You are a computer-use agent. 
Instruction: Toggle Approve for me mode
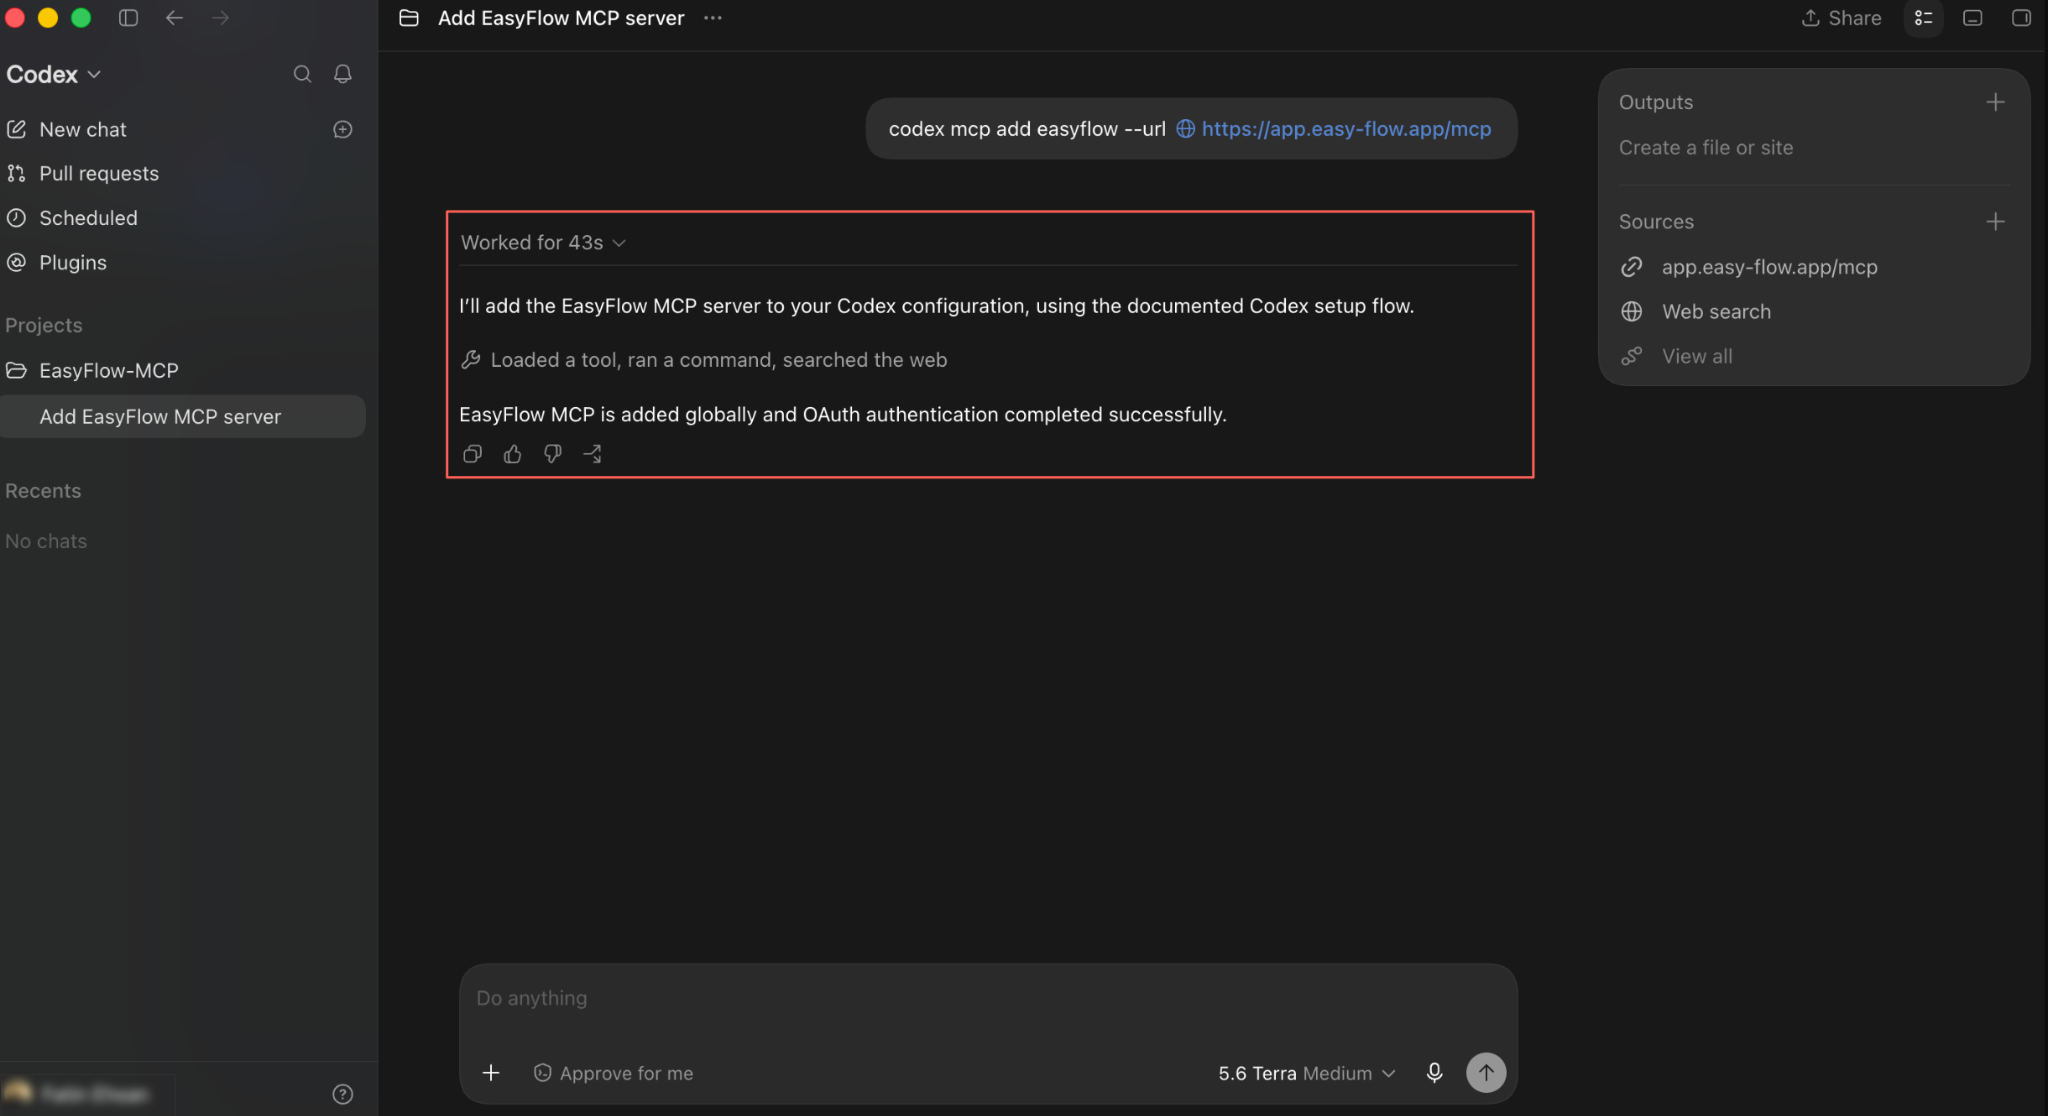613,1073
